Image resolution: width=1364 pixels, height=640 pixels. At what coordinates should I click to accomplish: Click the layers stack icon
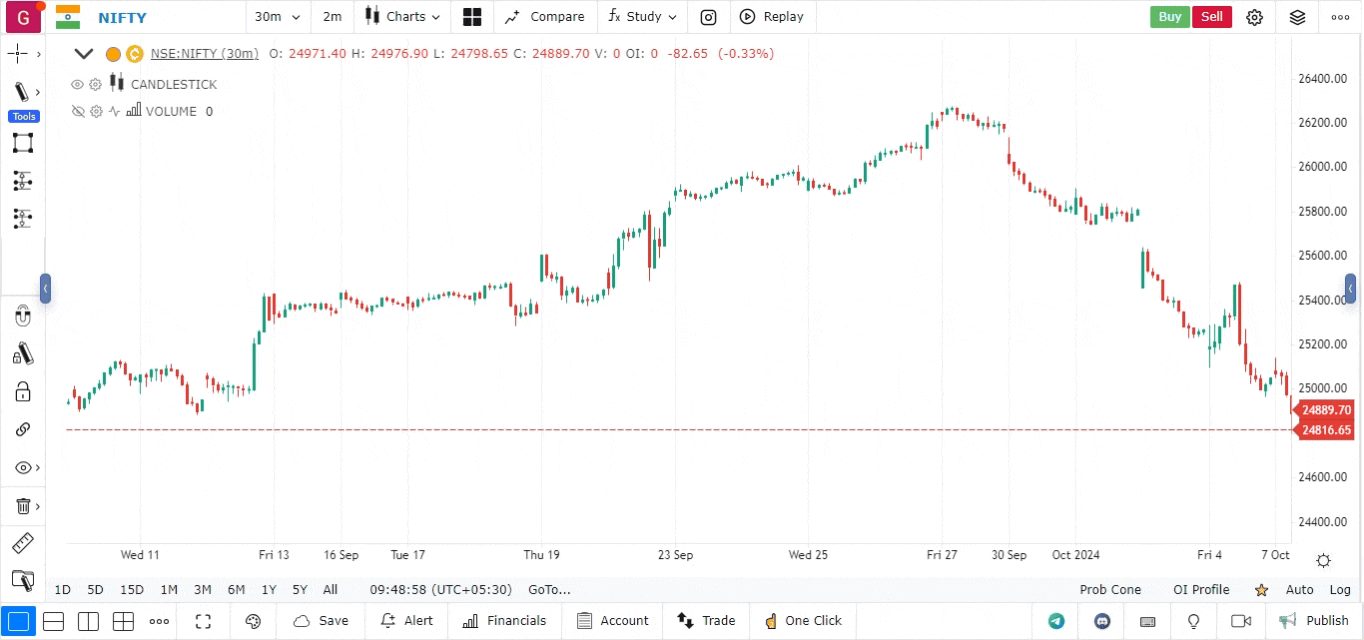1297,17
